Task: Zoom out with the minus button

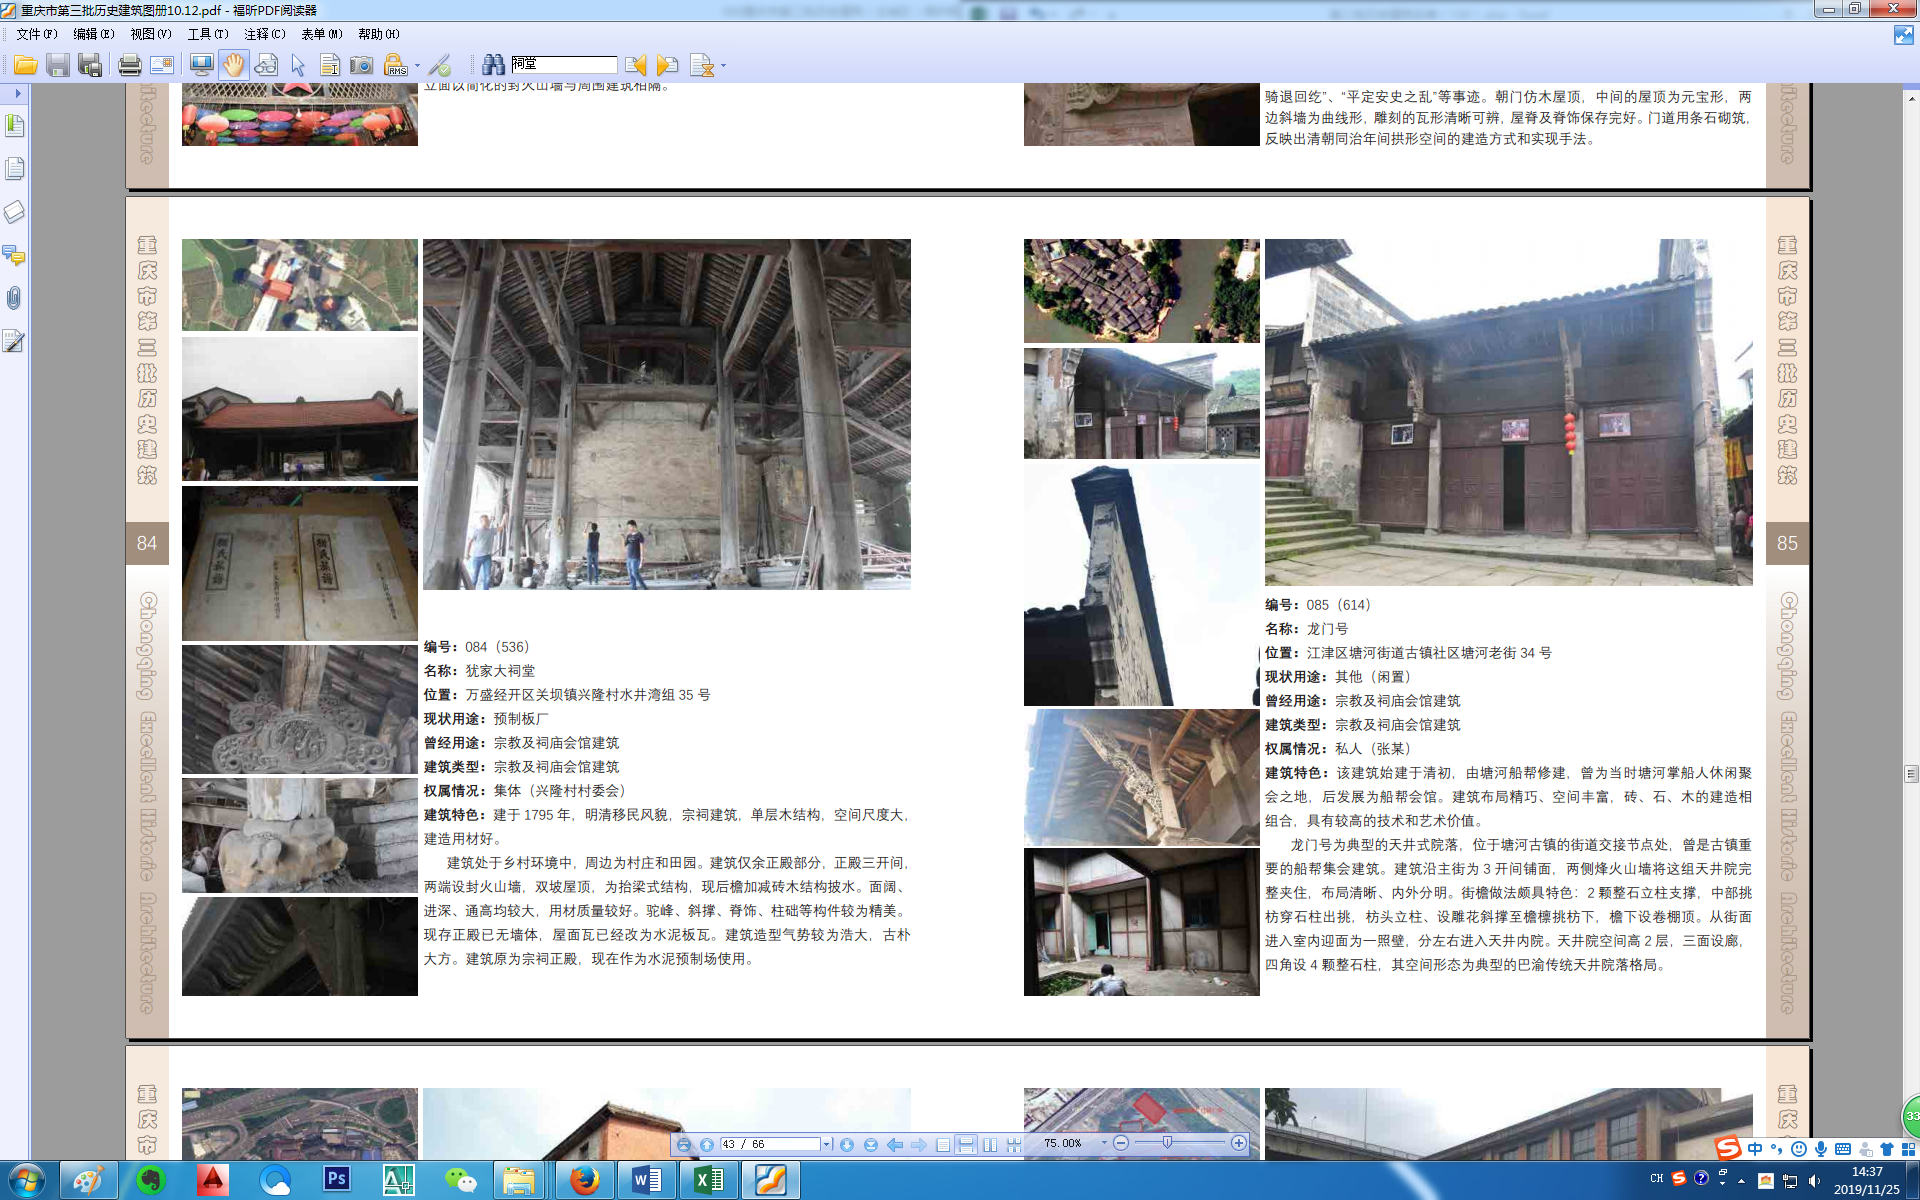Action: [1121, 1143]
